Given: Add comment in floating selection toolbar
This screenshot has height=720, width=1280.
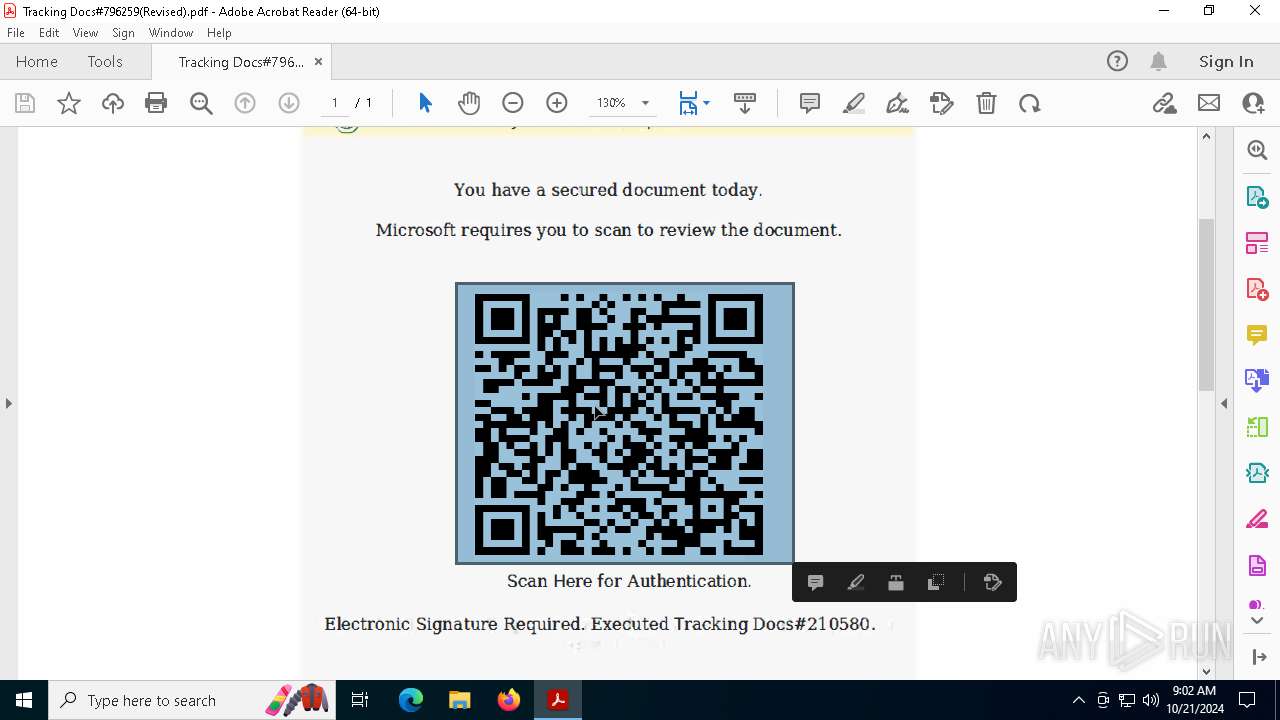Looking at the screenshot, I should [816, 582].
